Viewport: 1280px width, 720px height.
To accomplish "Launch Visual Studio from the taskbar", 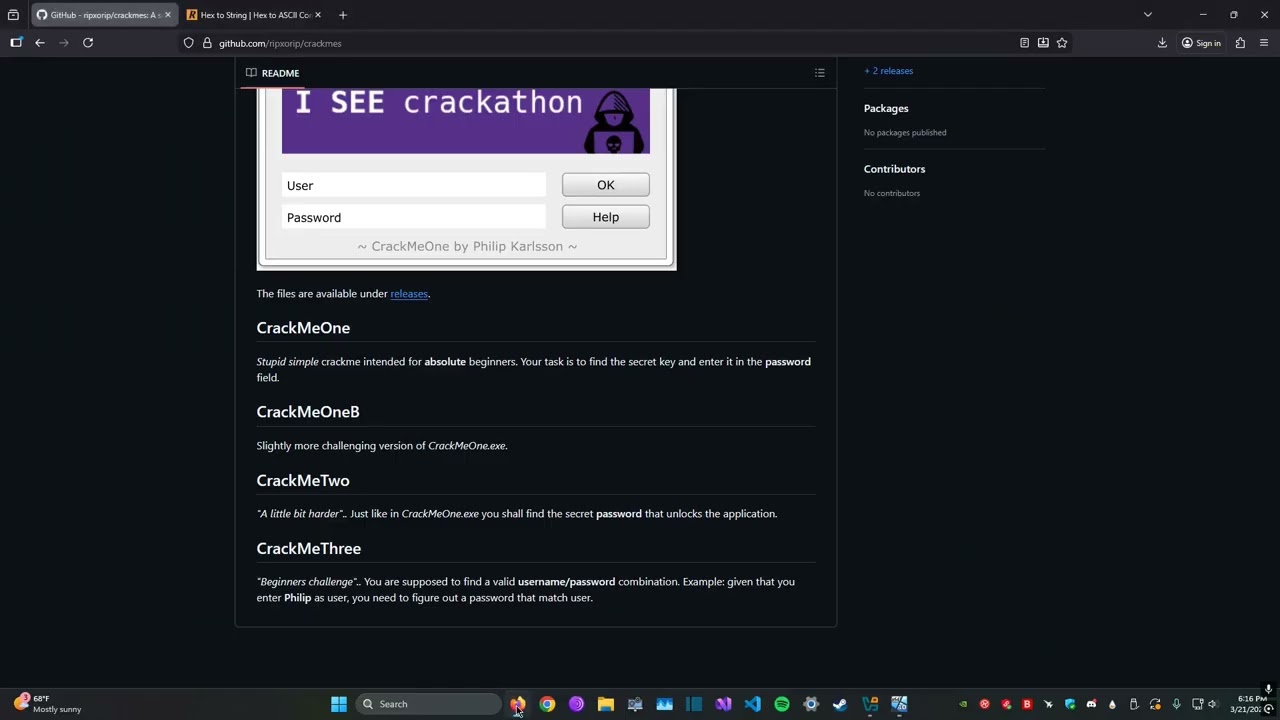I will click(723, 704).
